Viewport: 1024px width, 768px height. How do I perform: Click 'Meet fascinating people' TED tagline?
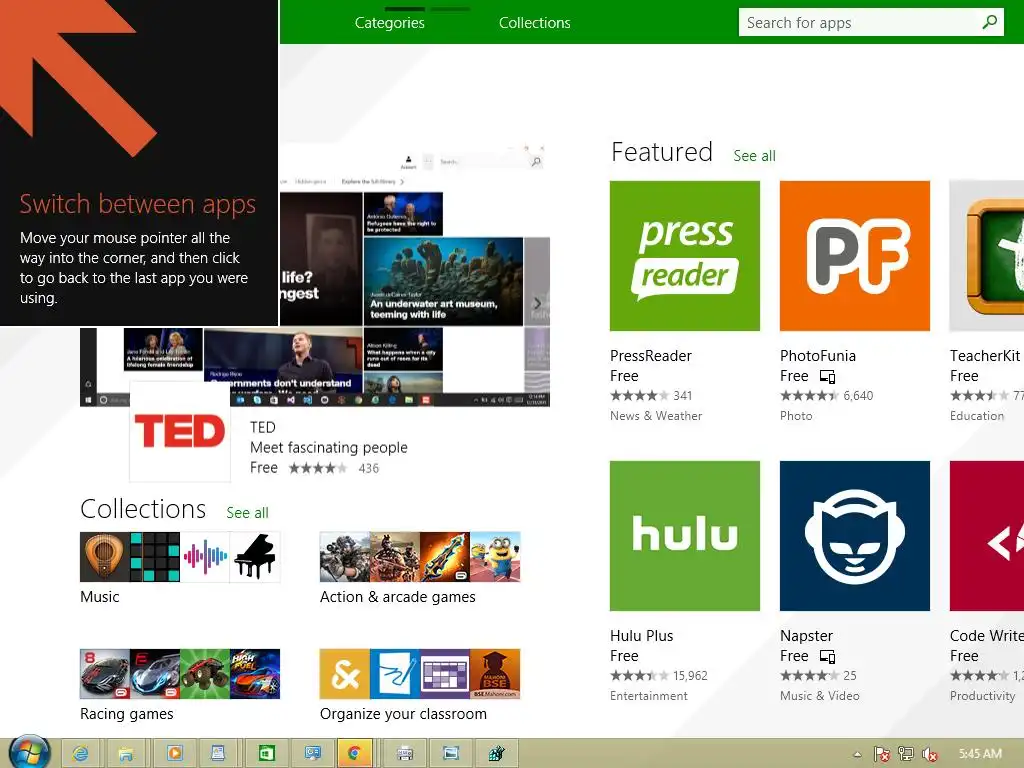tap(328, 447)
